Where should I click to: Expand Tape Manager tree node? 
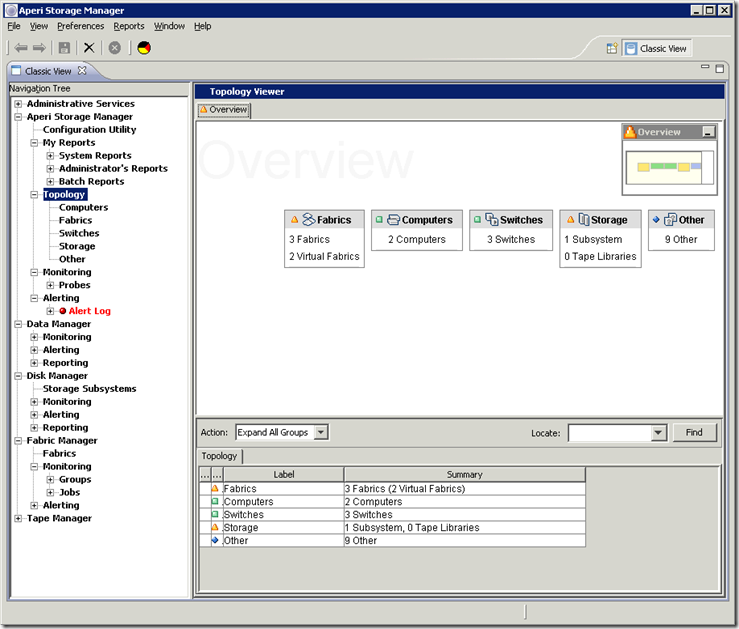coord(18,518)
